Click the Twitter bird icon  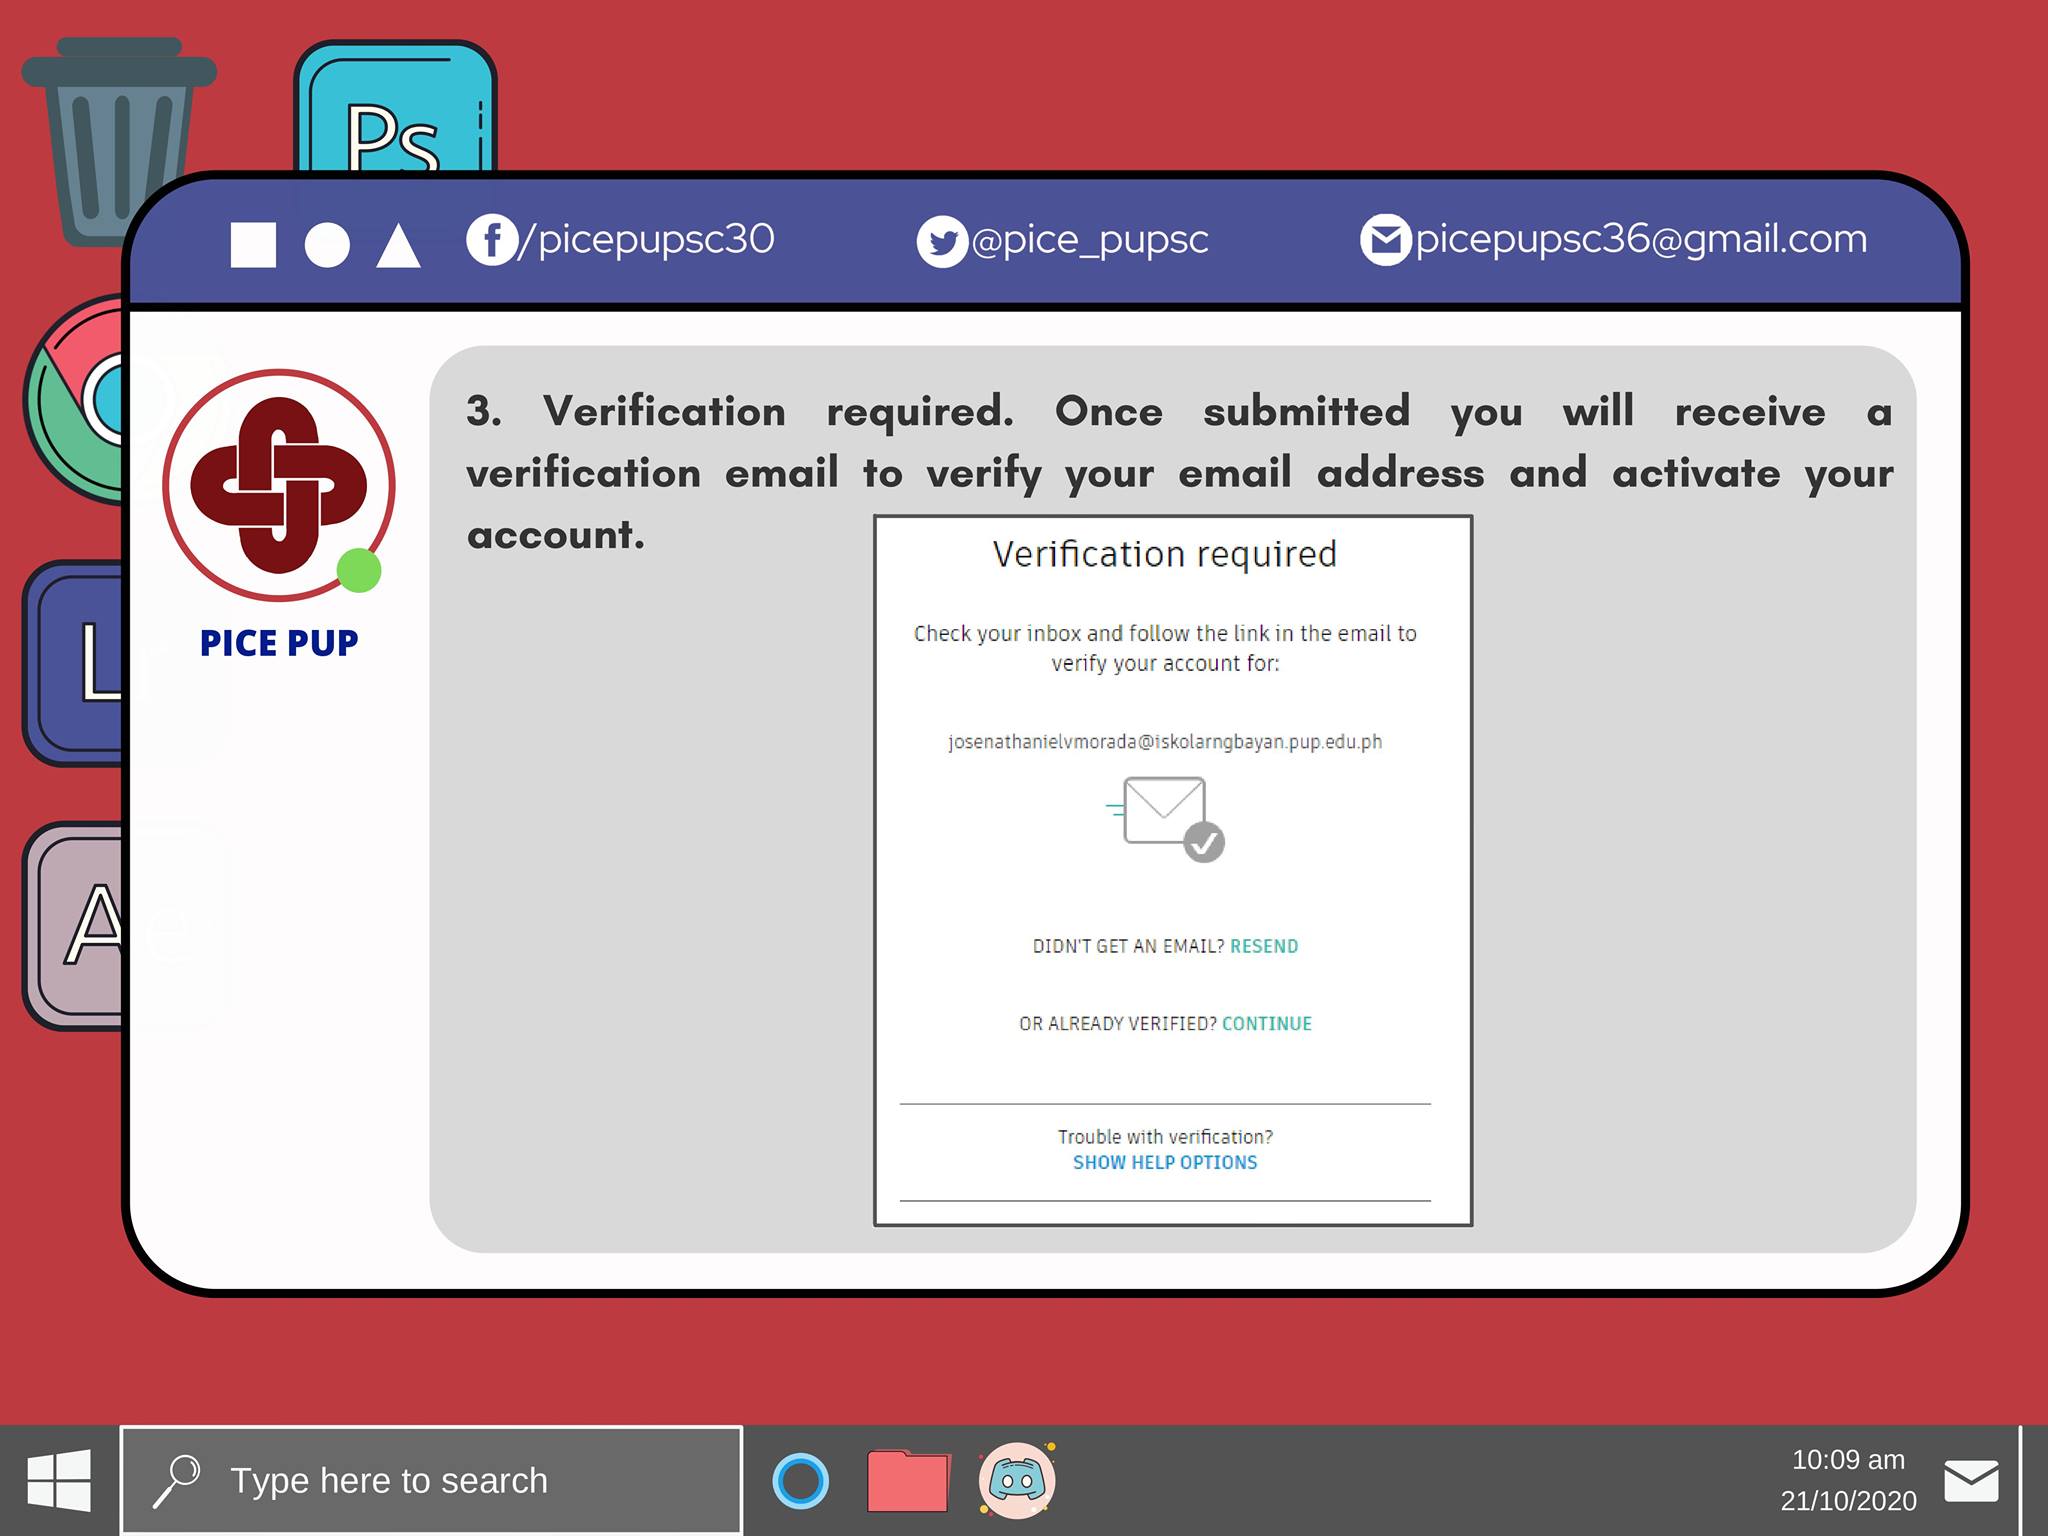[x=942, y=242]
